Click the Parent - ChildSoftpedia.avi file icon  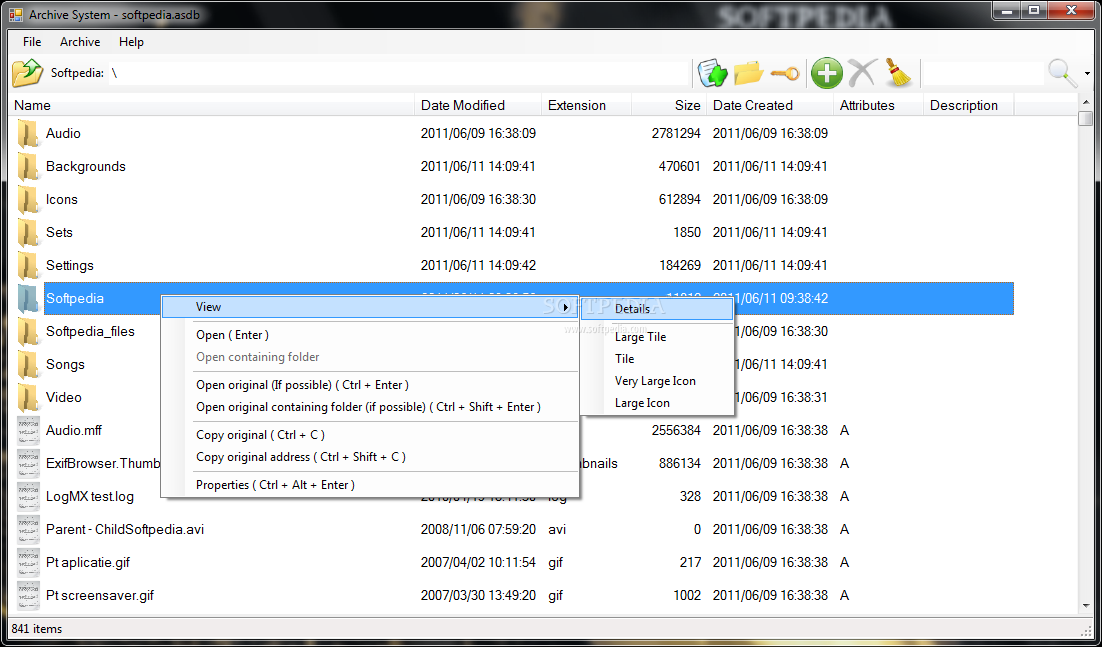[28, 530]
